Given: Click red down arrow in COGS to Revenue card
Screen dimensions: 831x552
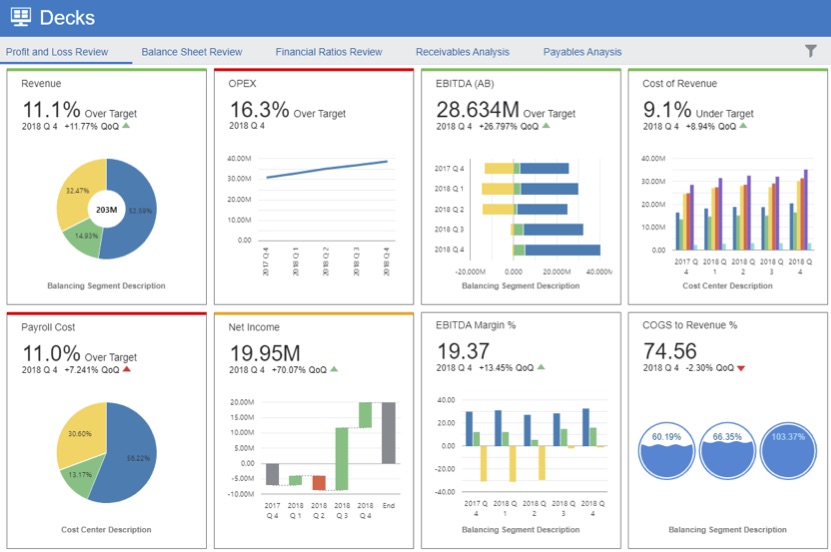Looking at the screenshot, I should click(740, 369).
